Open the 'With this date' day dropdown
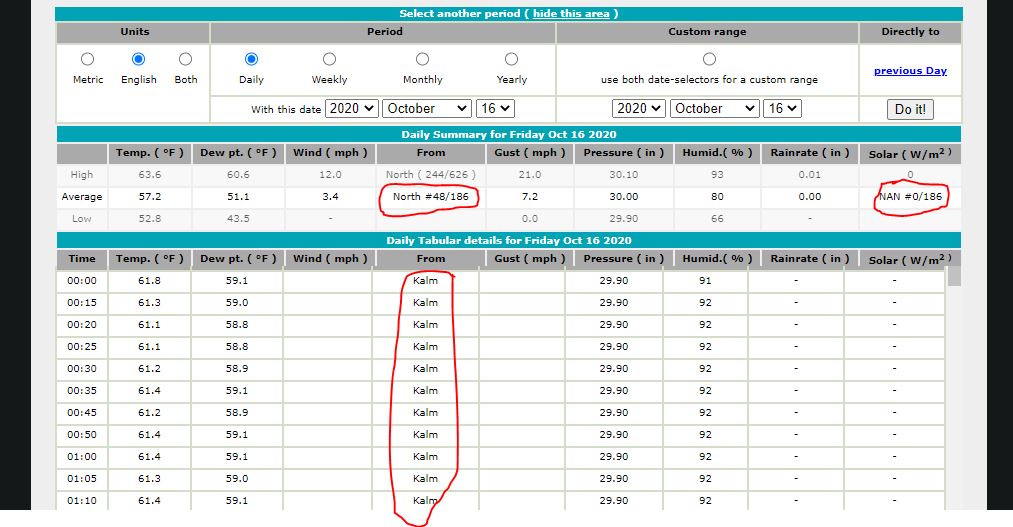1013x527 pixels. pyautogui.click(x=496, y=108)
